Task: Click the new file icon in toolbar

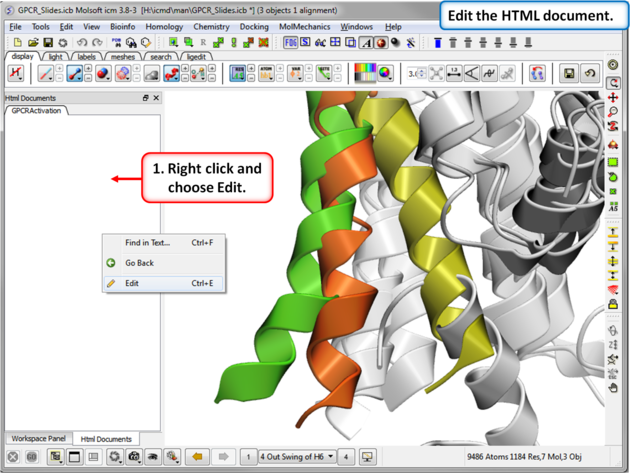Action: [x=17, y=43]
